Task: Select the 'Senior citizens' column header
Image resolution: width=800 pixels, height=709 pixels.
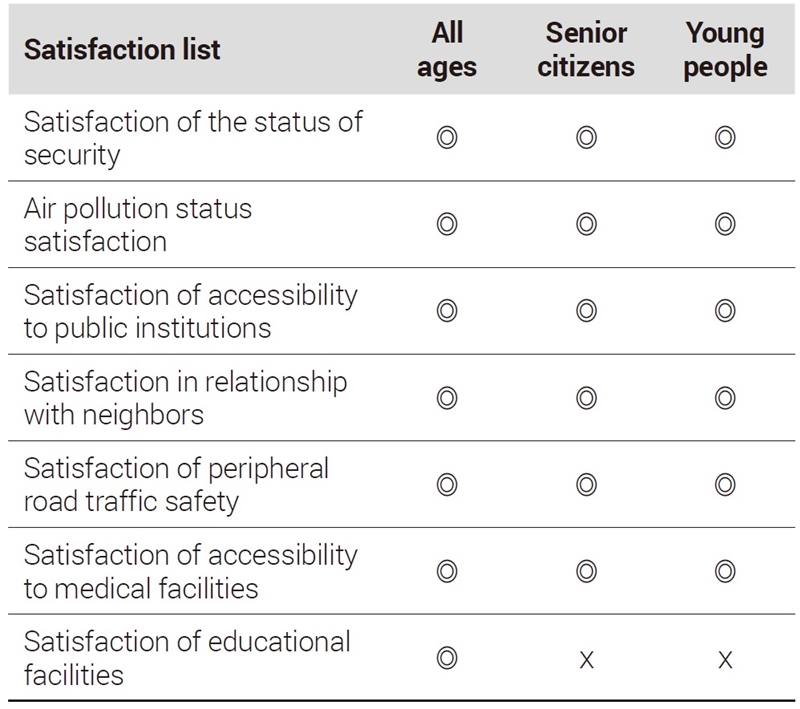Action: click(x=586, y=50)
